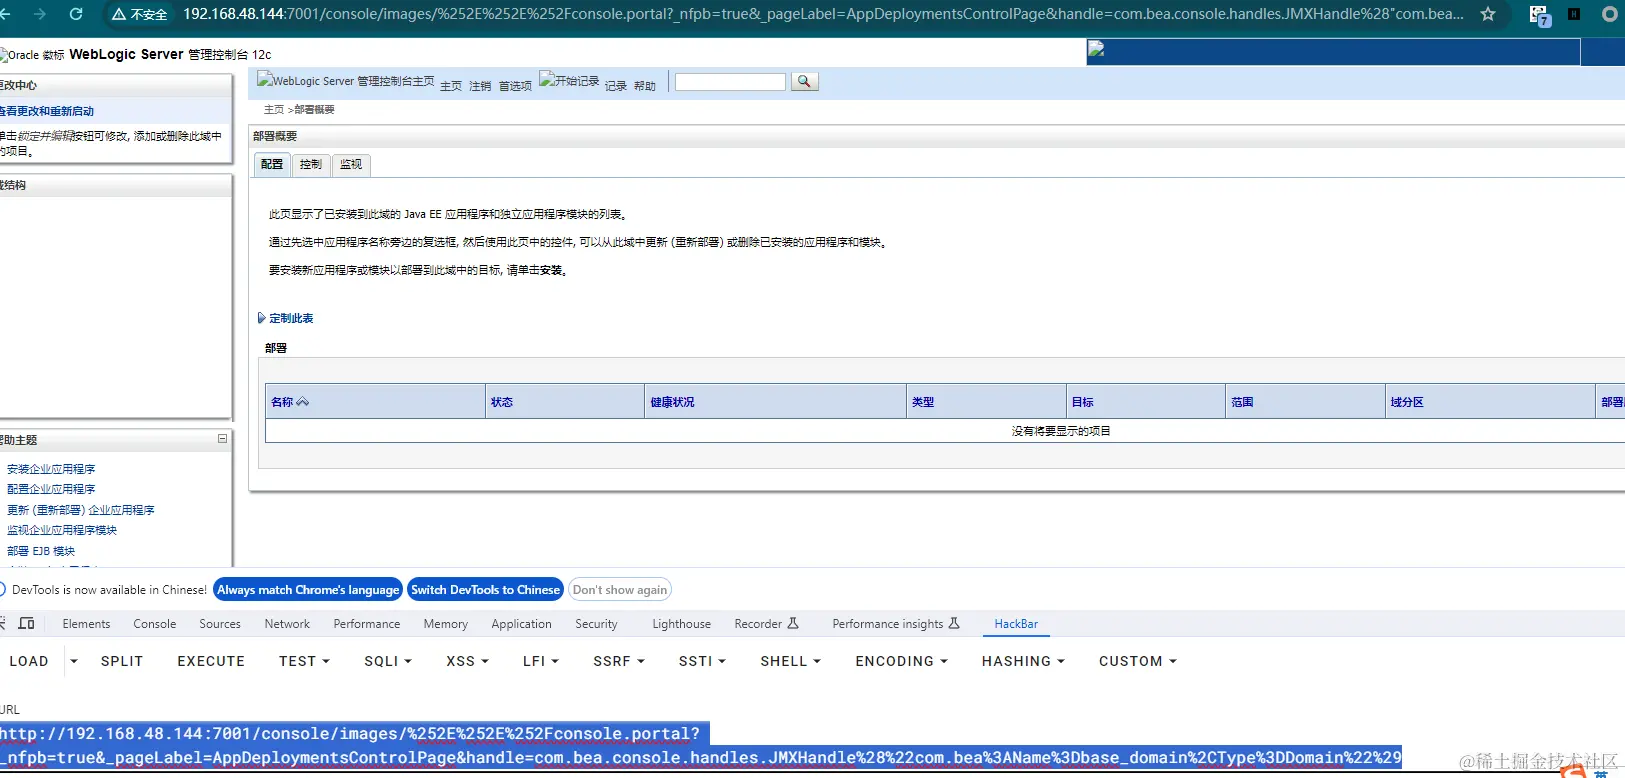Go forward using the browser arrow

[40, 14]
